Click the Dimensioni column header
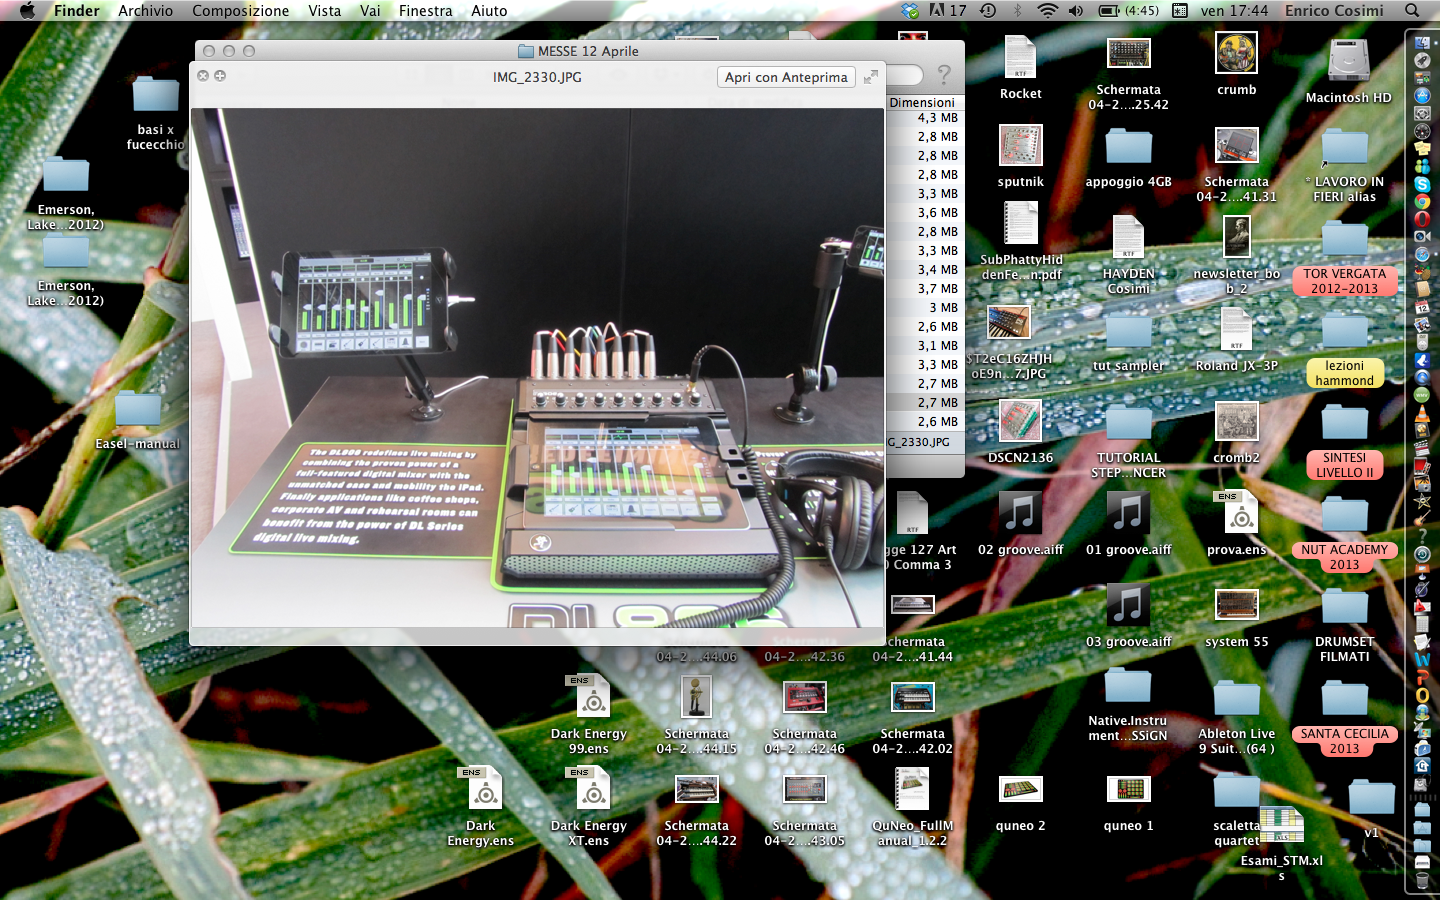Screen dimensions: 1440x900 pos(922,102)
